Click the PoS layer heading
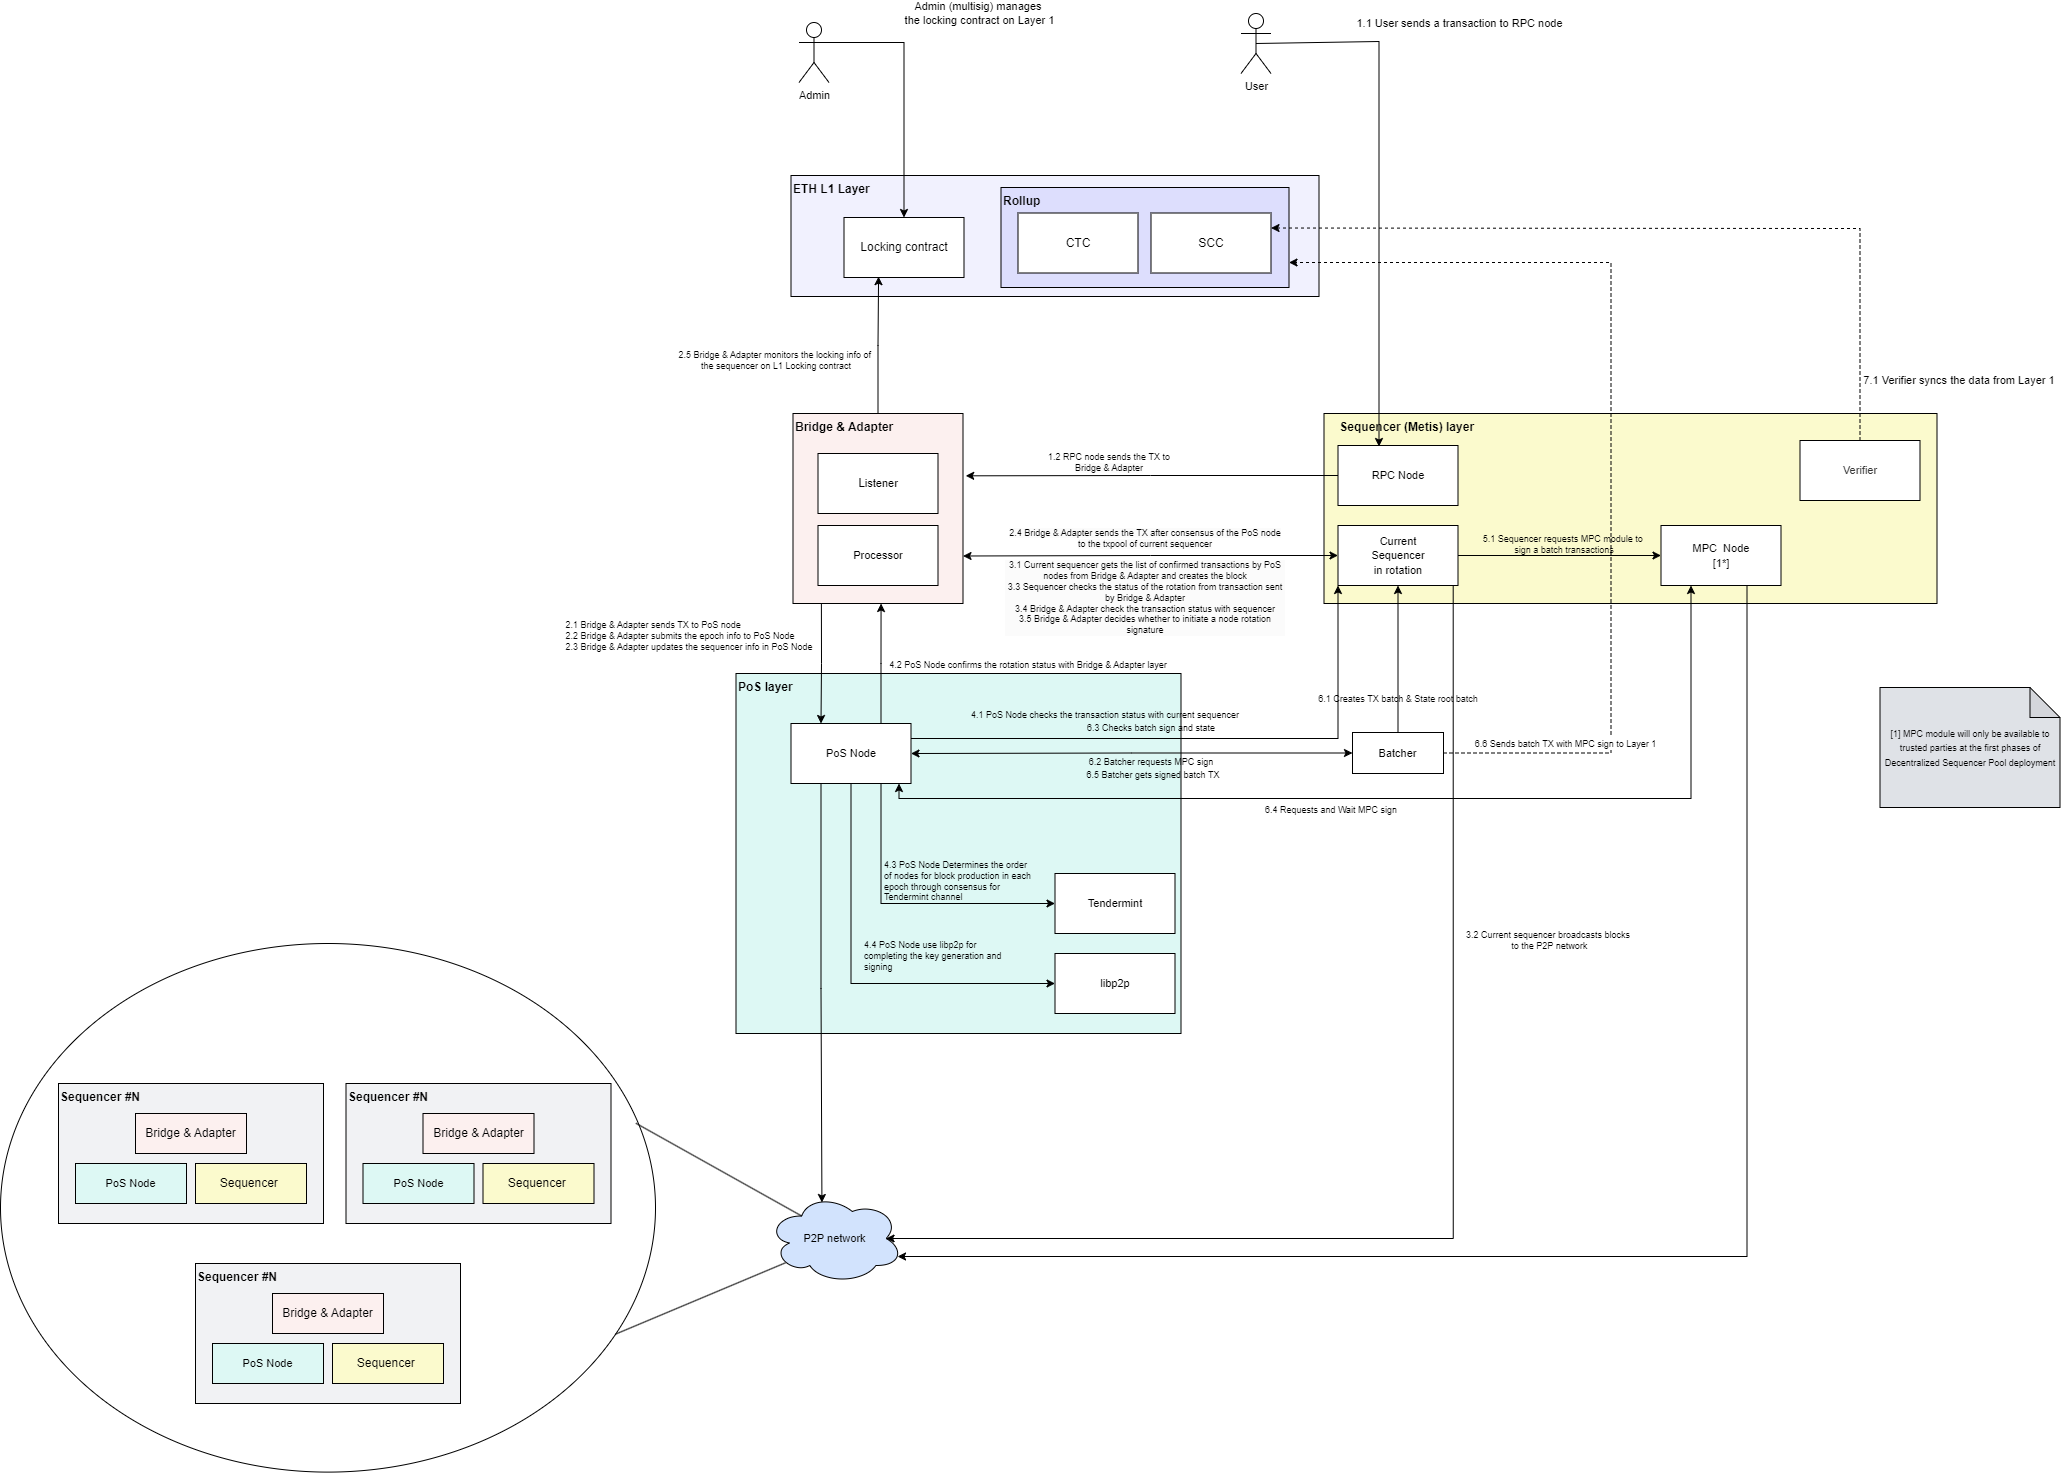 click(x=765, y=687)
